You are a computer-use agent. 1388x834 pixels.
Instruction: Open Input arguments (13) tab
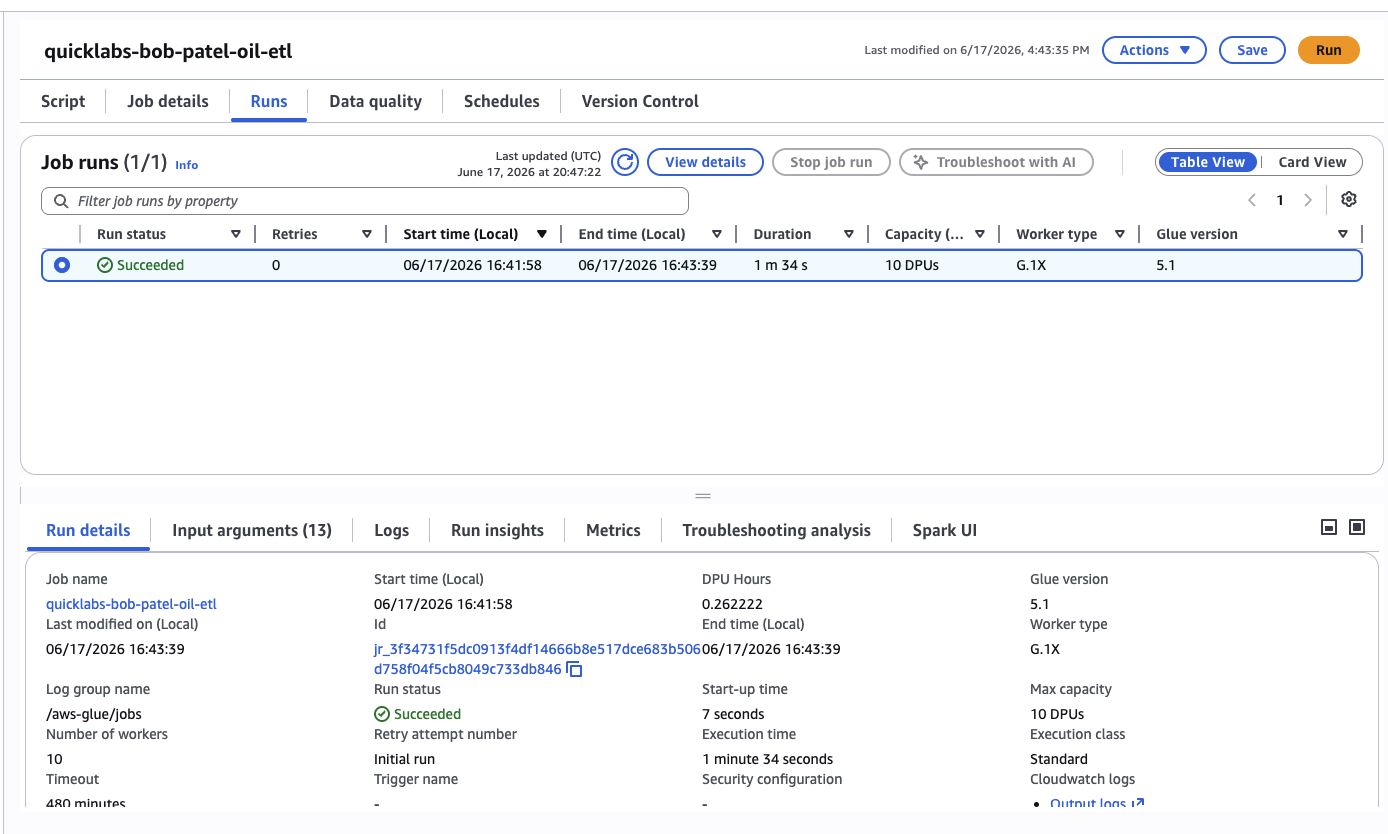pyautogui.click(x=252, y=530)
